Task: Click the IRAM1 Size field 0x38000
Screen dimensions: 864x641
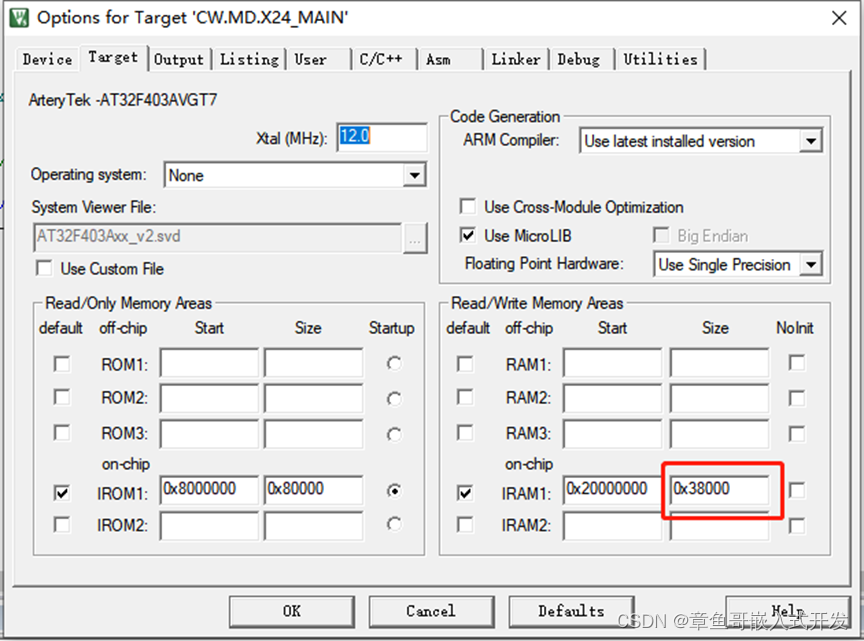Action: tap(719, 489)
